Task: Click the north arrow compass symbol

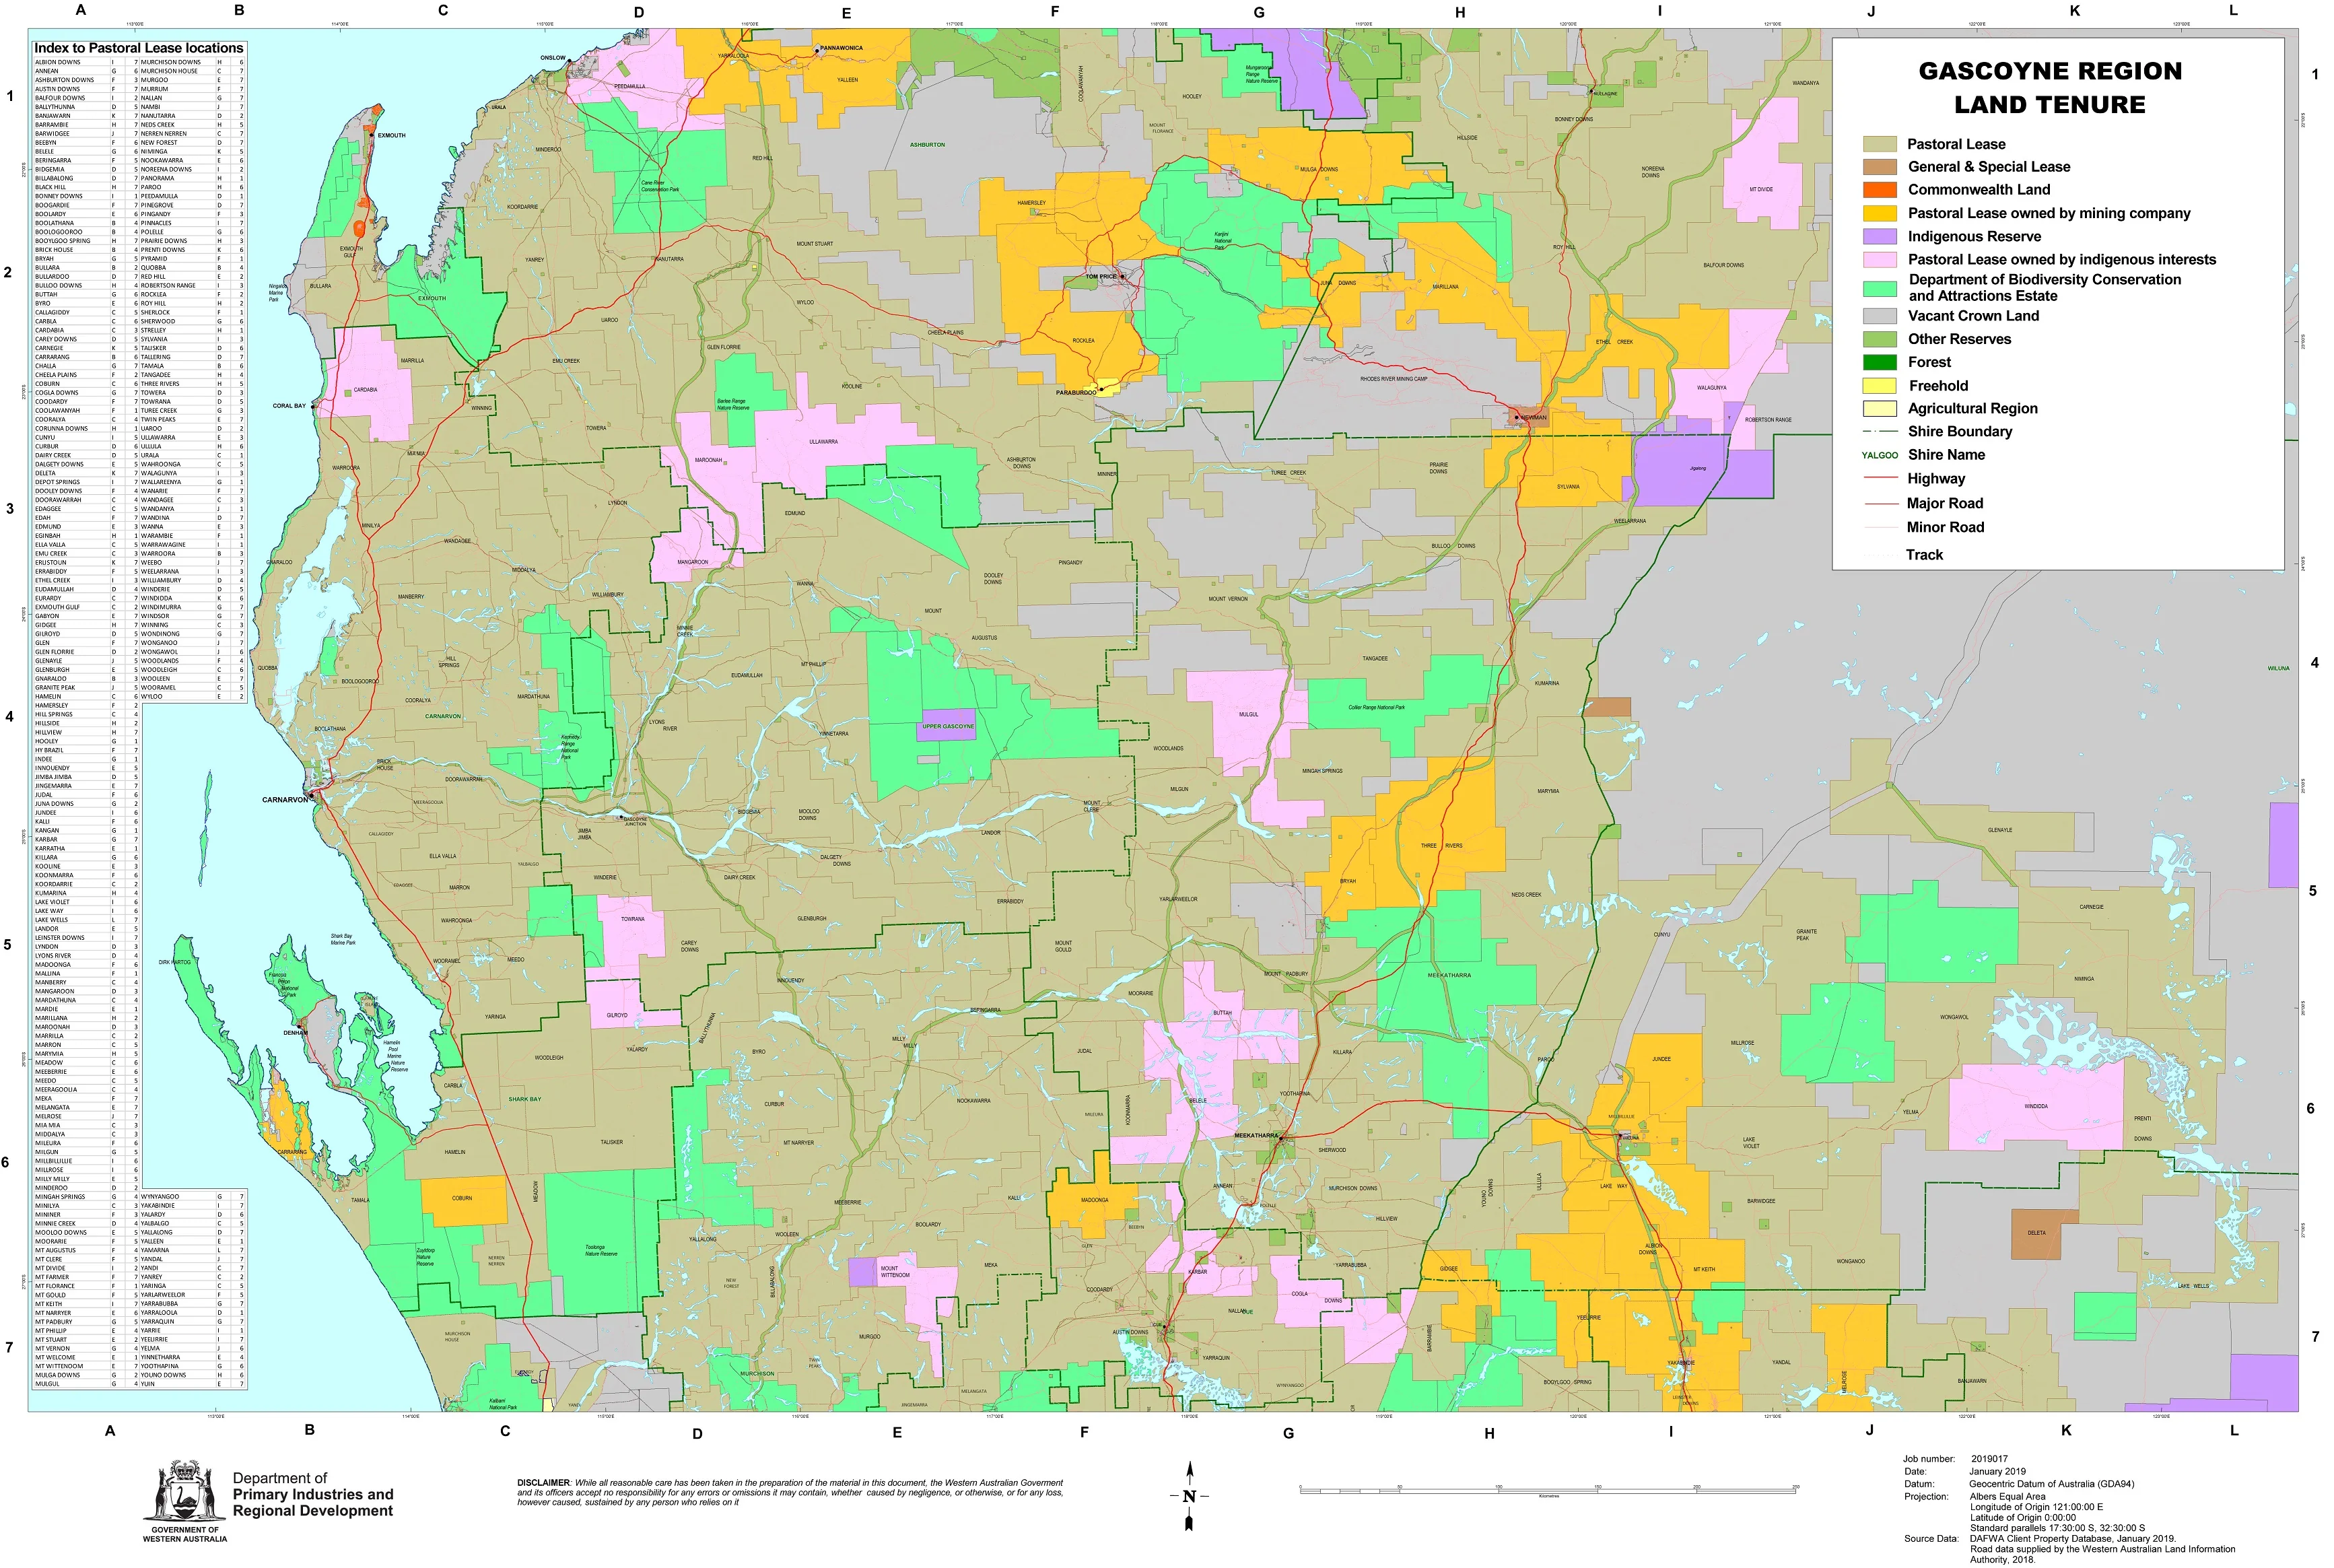Action: pos(1189,1496)
